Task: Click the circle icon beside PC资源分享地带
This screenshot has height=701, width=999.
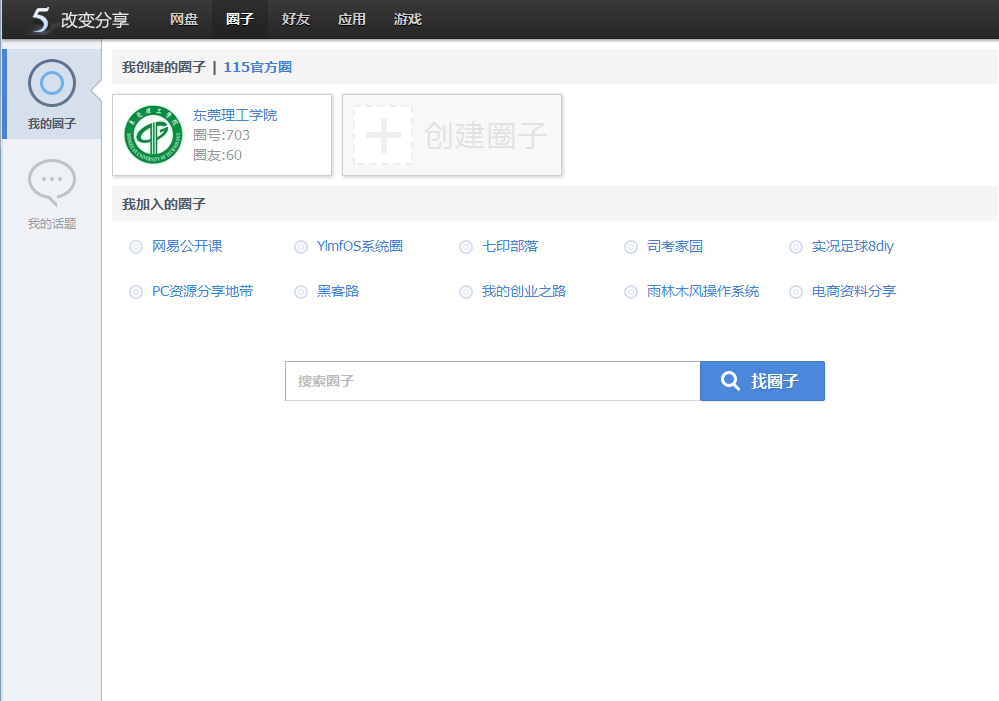Action: (x=136, y=292)
